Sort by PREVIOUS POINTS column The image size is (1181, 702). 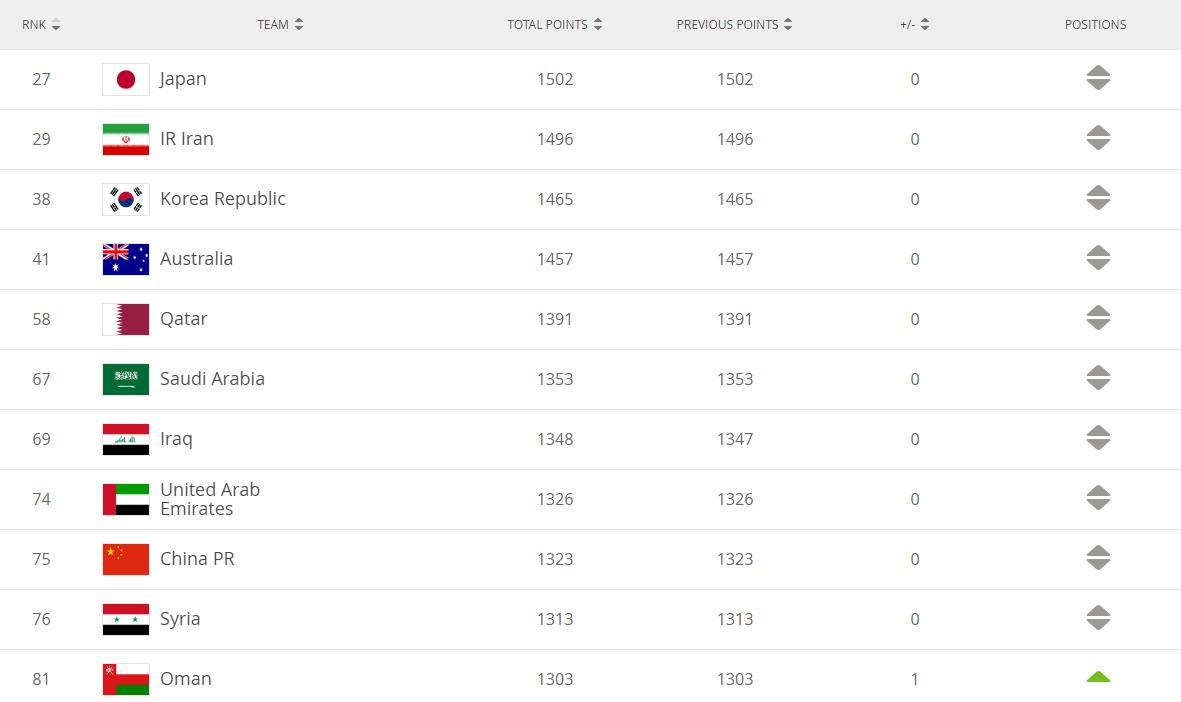pos(734,25)
